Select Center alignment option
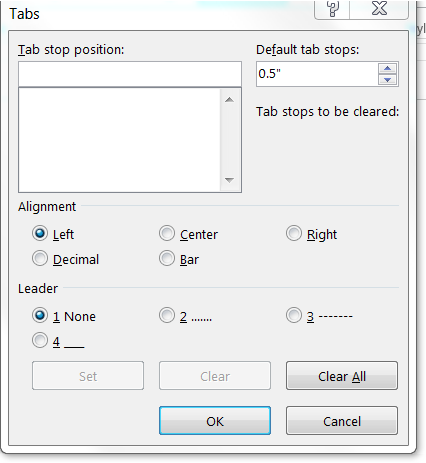The height and width of the screenshot is (463, 426). coord(167,233)
